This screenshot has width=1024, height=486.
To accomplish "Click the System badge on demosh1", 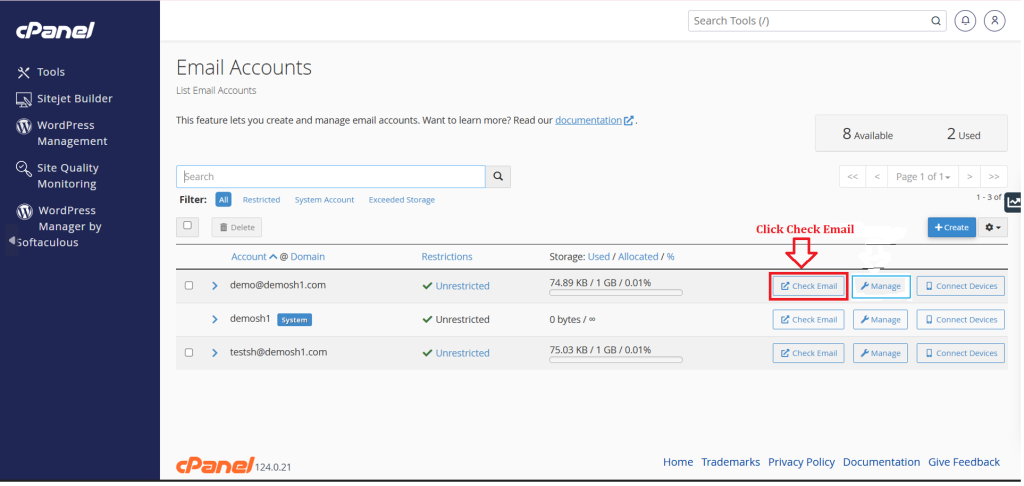I will point(295,320).
